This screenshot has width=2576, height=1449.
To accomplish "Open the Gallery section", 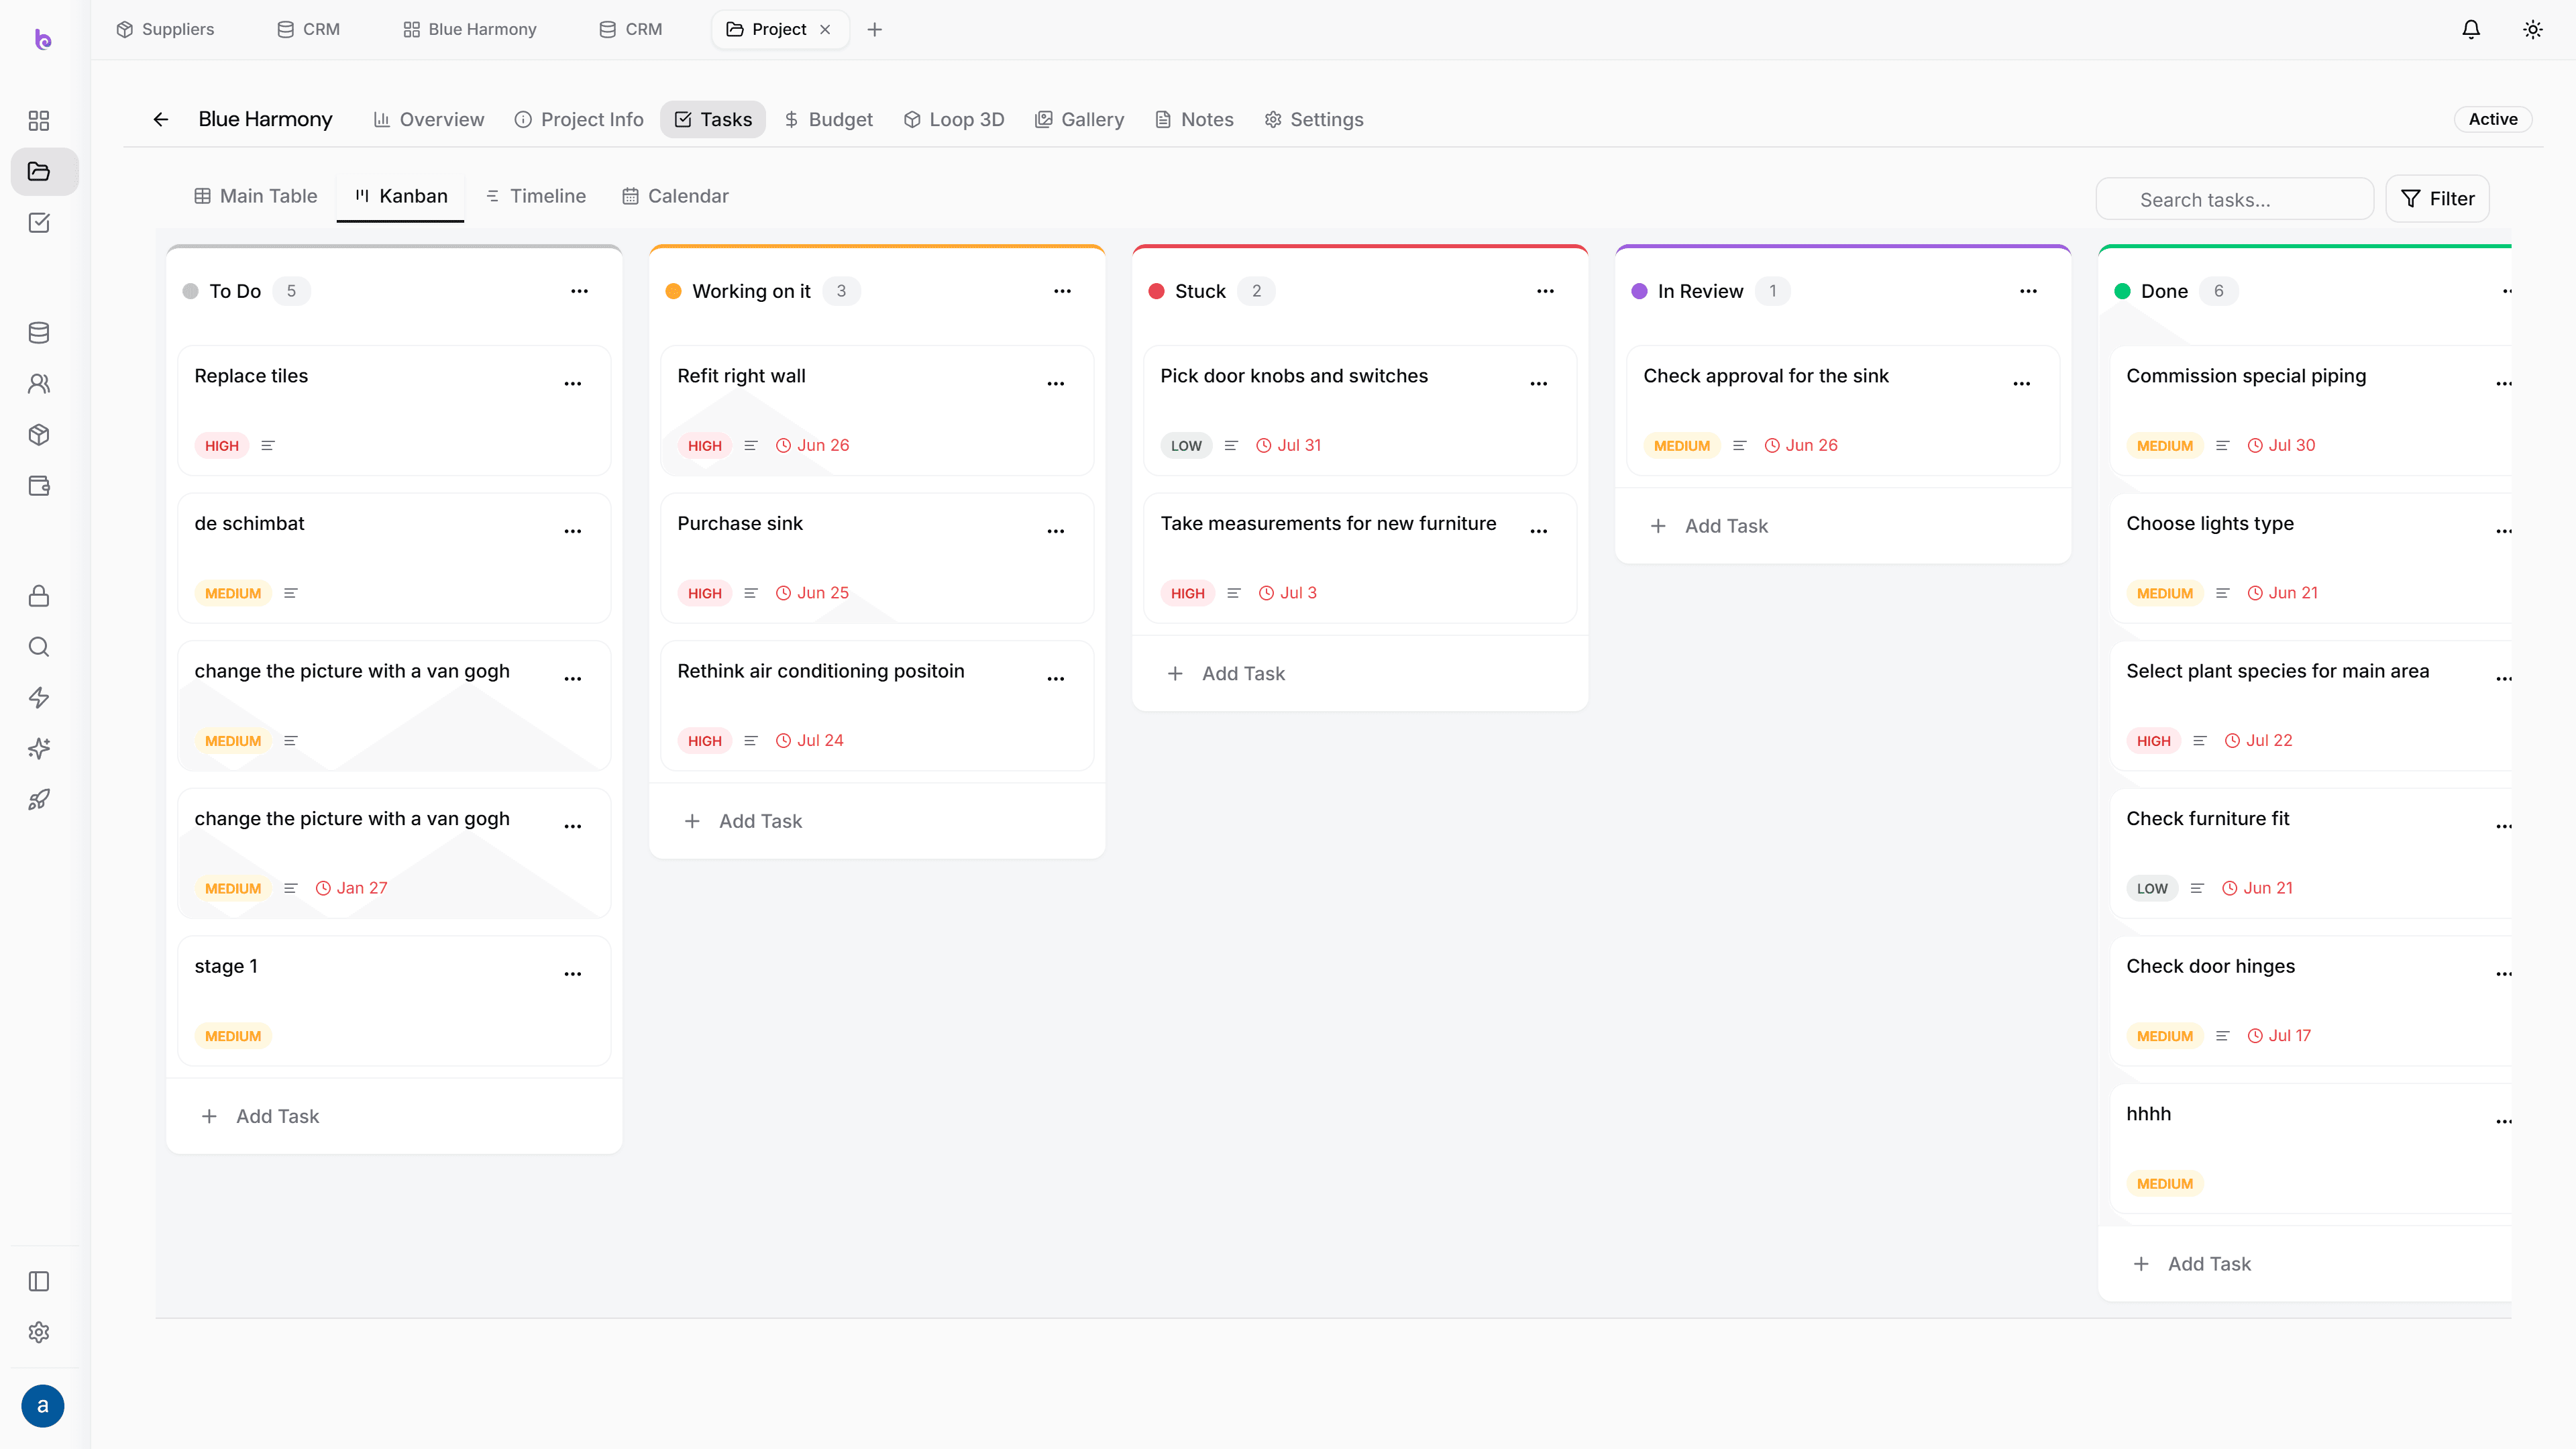I will tap(1080, 120).
